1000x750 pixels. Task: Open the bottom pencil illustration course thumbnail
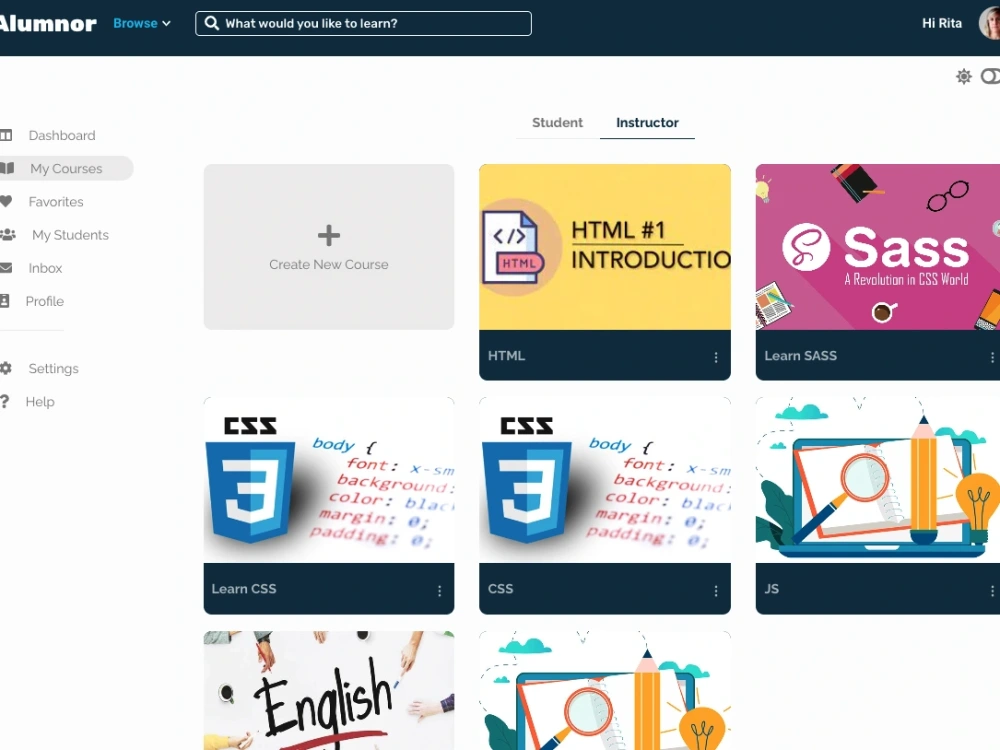coord(605,691)
